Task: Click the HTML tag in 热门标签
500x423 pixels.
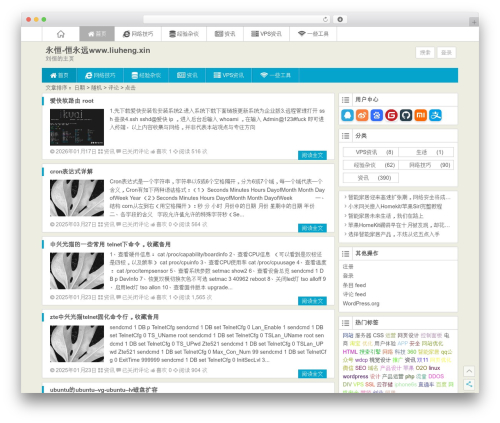Action: click(x=350, y=352)
